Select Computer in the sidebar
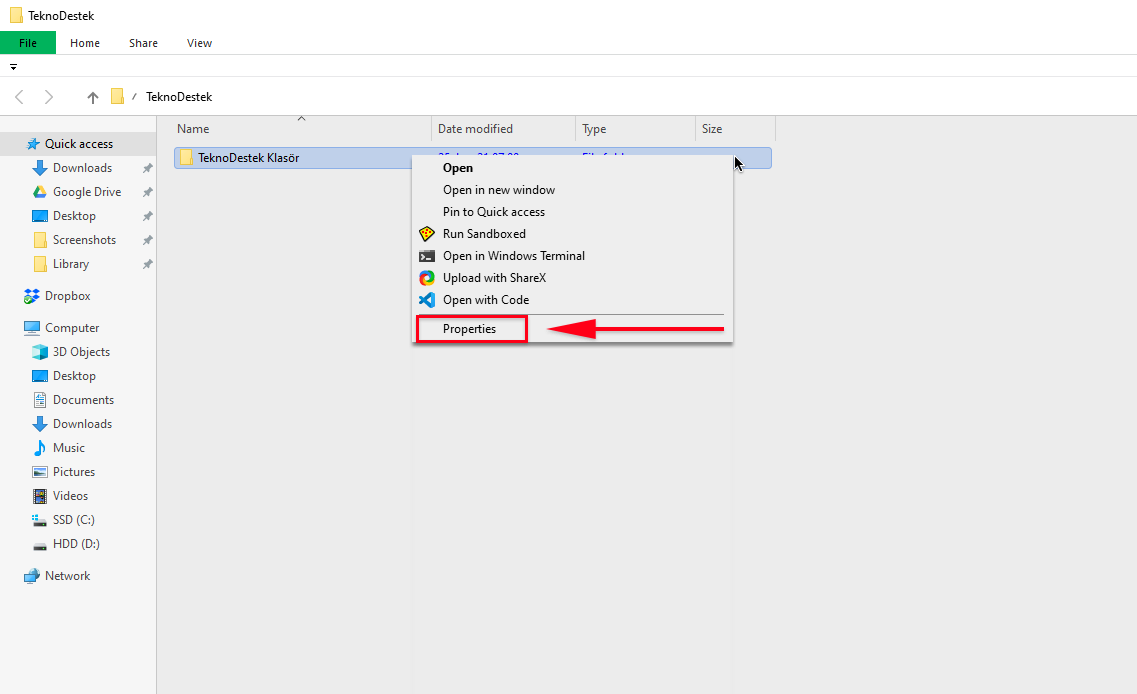The height and width of the screenshot is (694, 1137). 72,328
